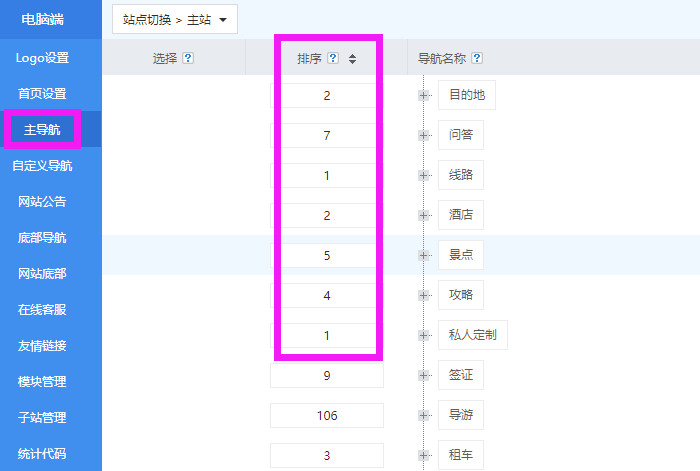Screen dimensions: 700x471
Task: Open 友情链接 sidebar item
Action: [42, 345]
